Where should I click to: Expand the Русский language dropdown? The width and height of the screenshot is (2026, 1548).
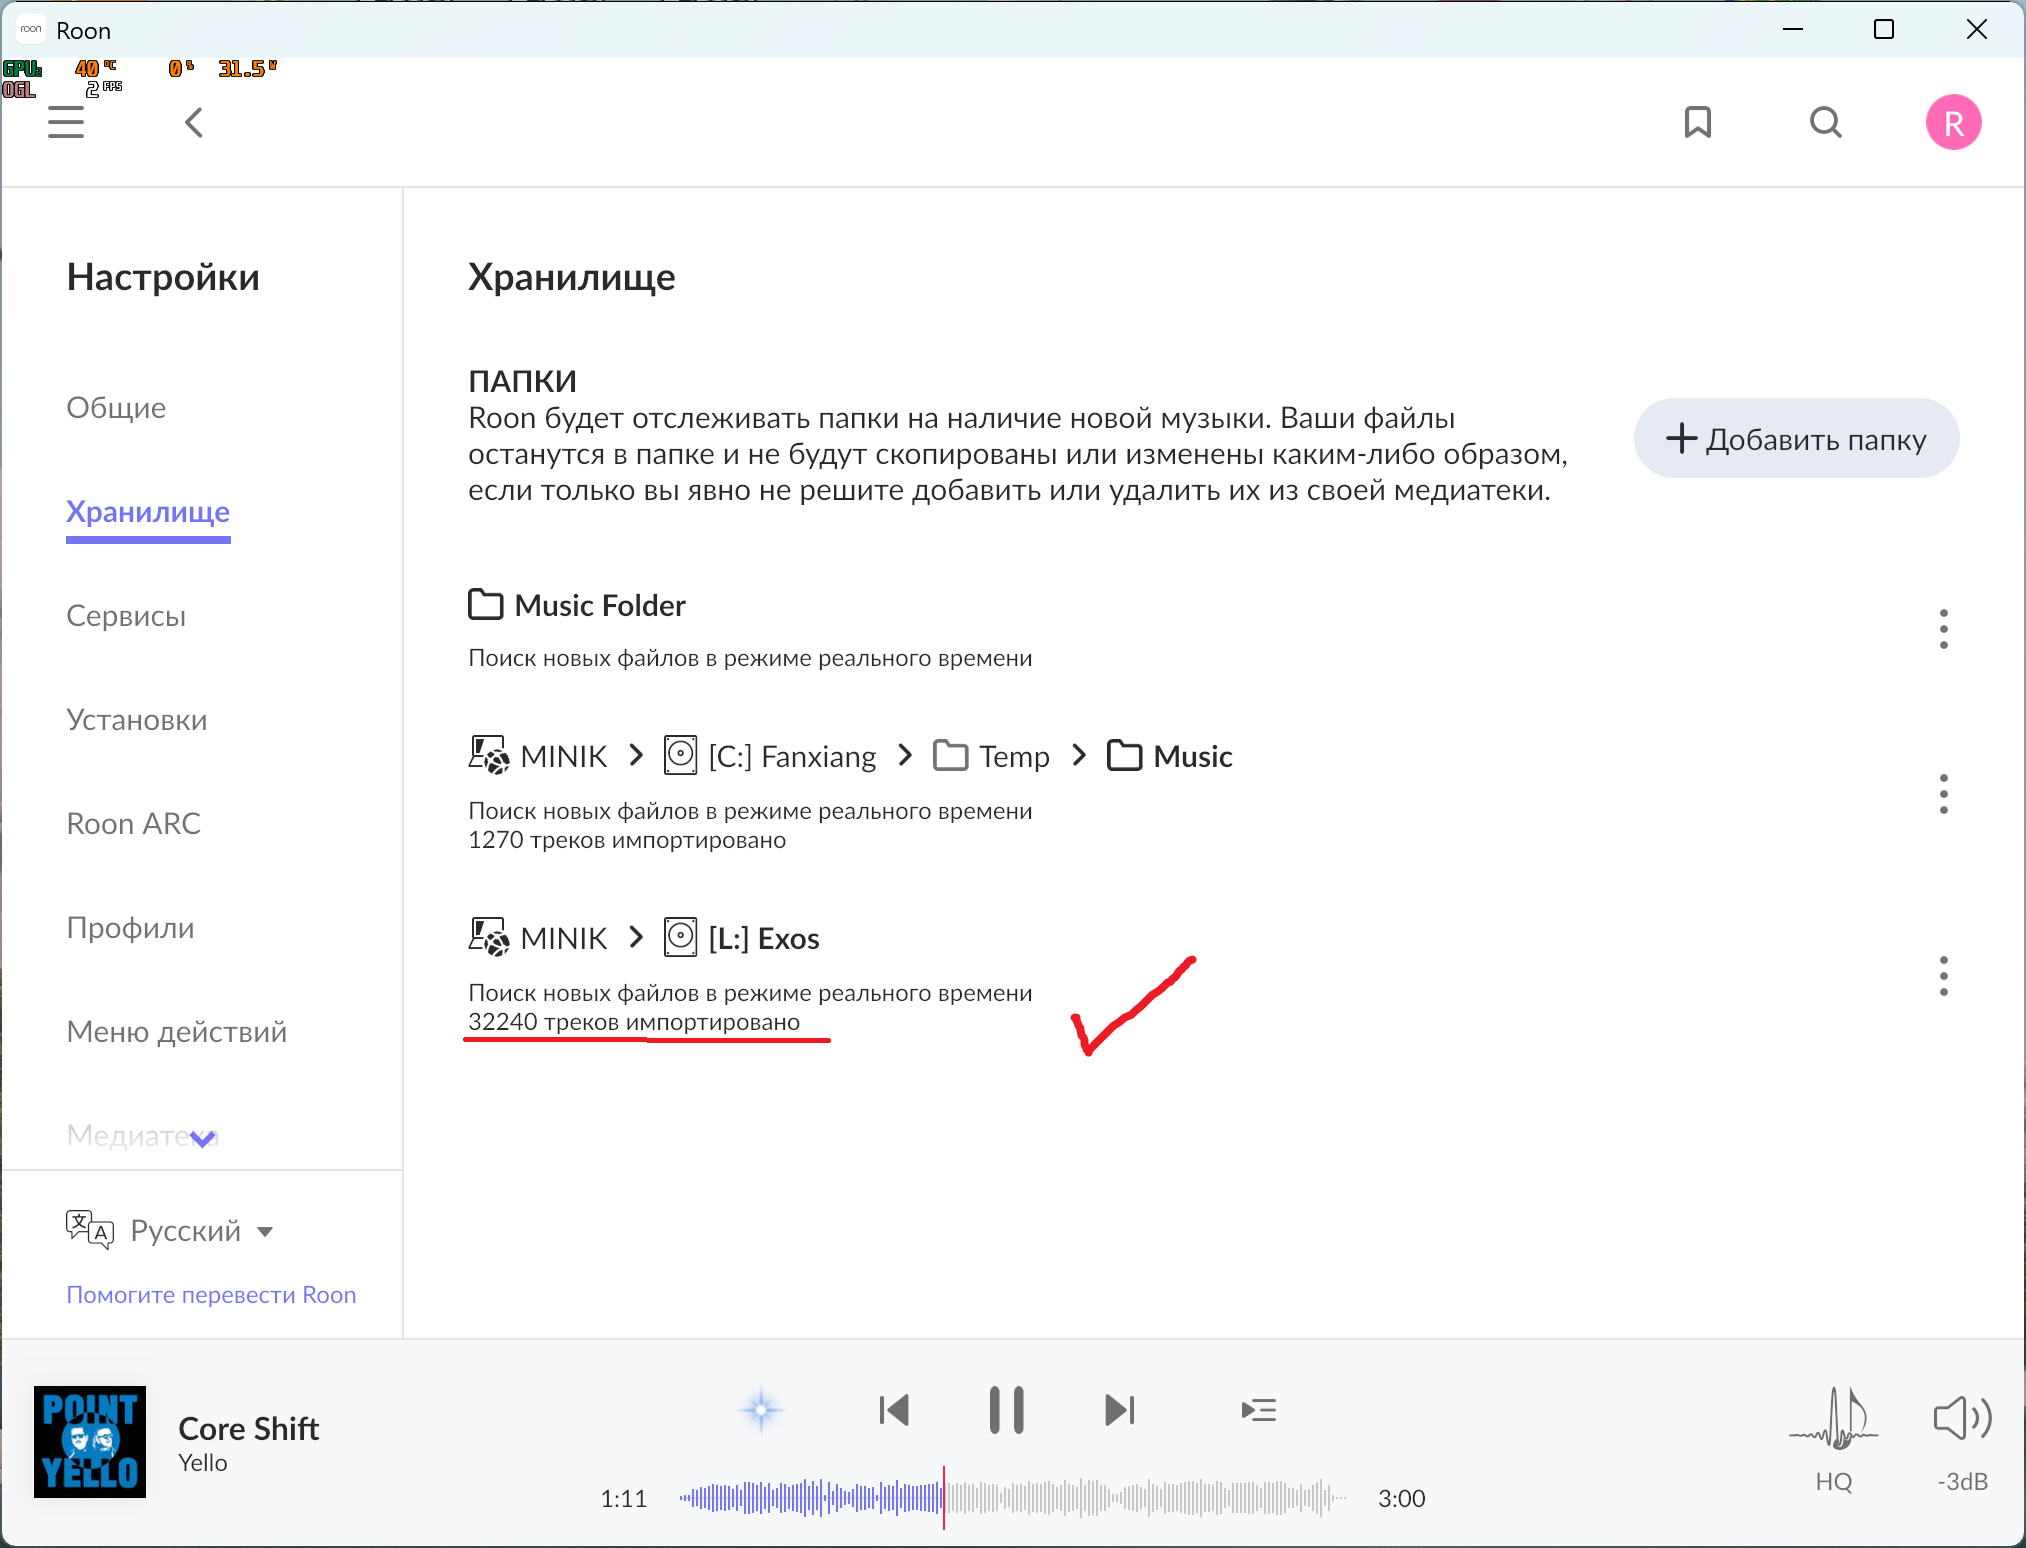point(200,1231)
